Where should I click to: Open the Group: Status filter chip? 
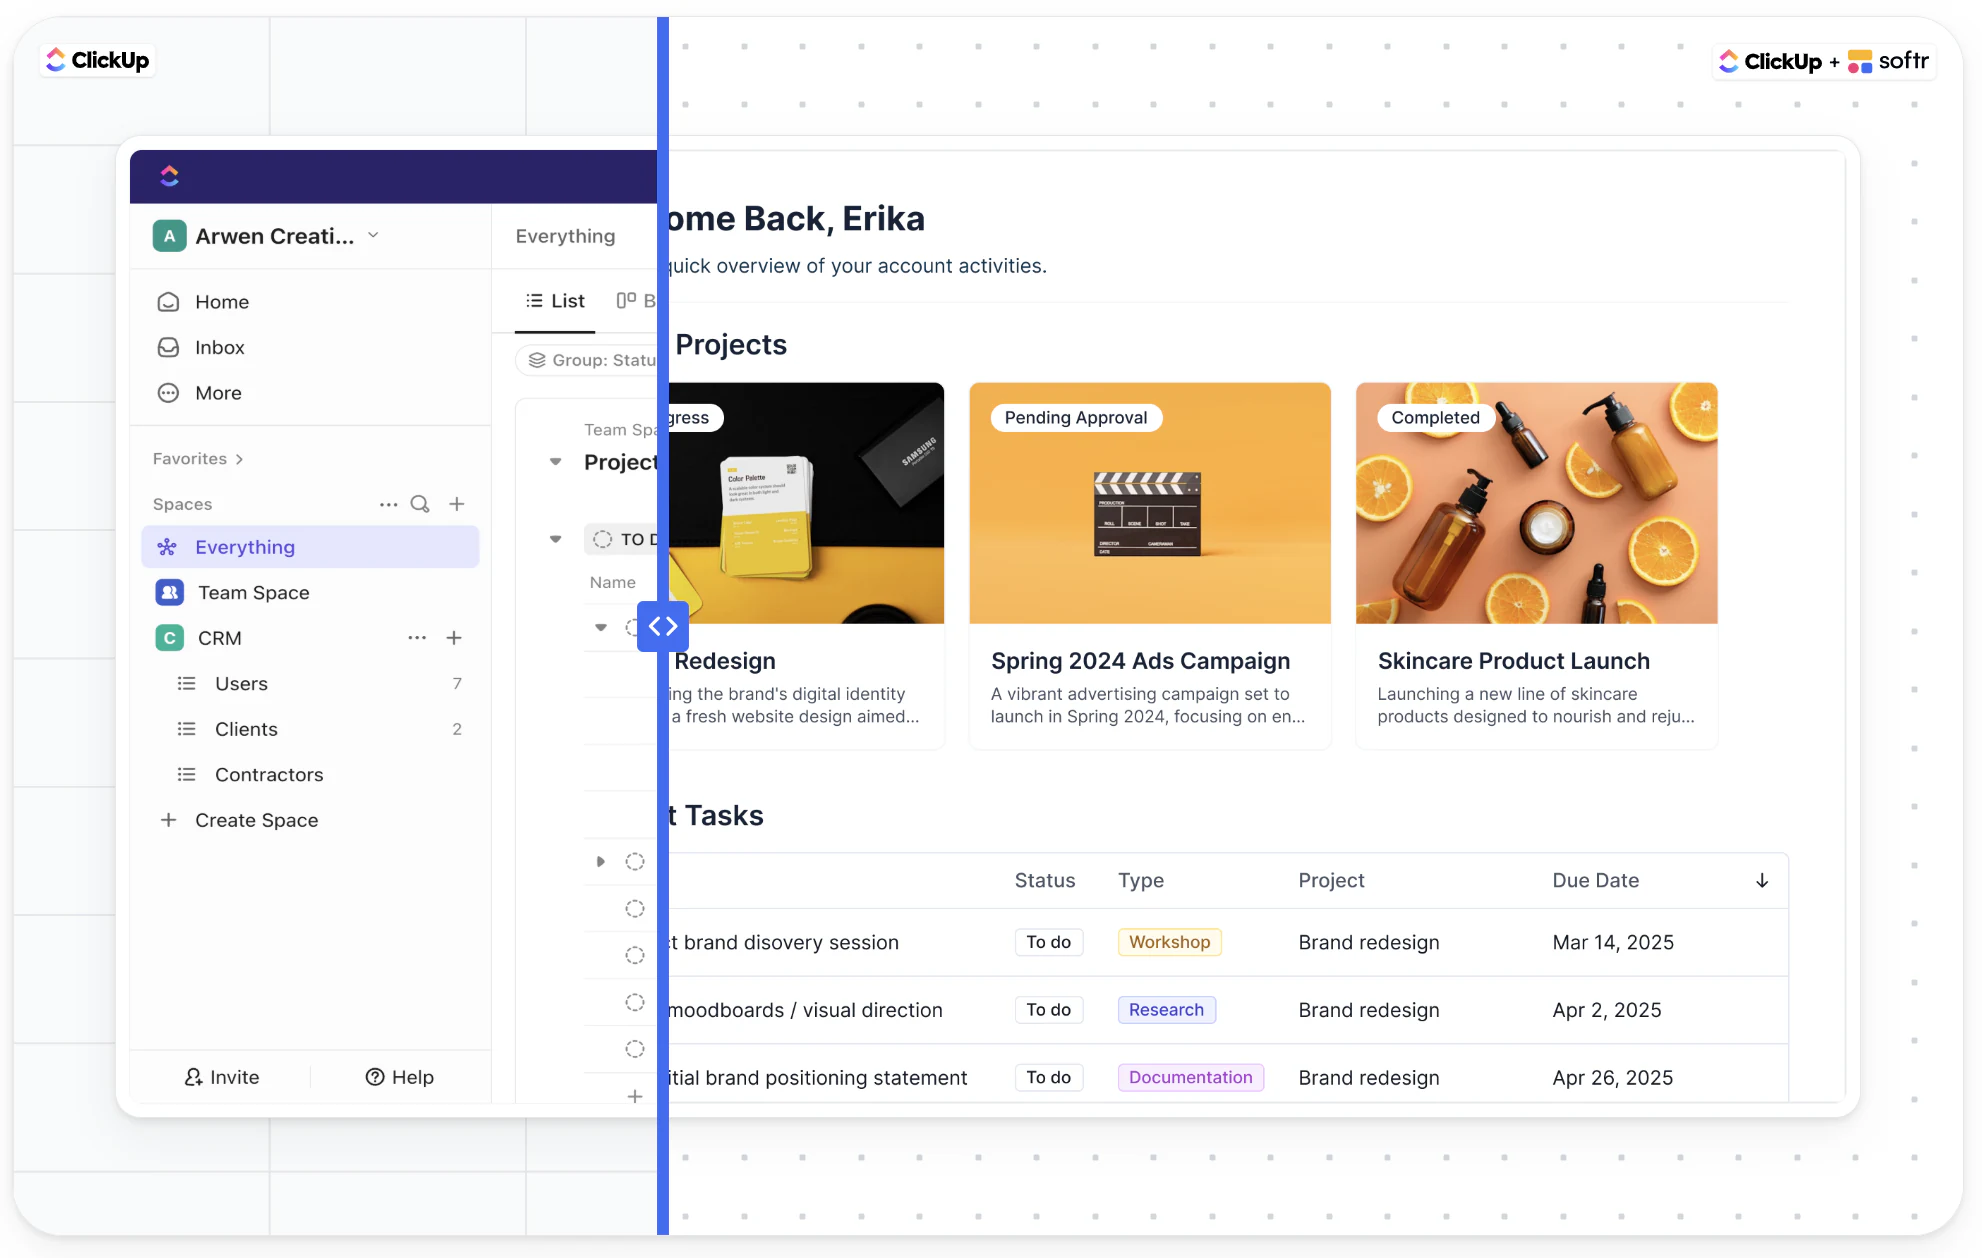(x=589, y=360)
